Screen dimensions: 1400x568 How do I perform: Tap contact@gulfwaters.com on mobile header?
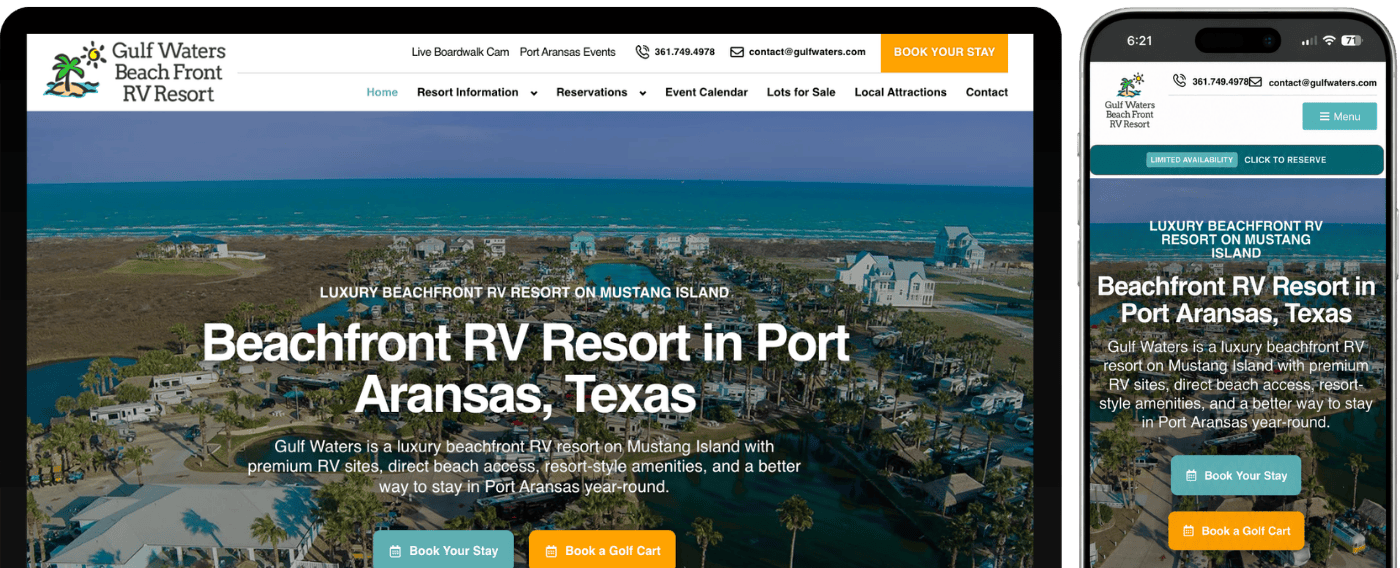coord(1323,82)
